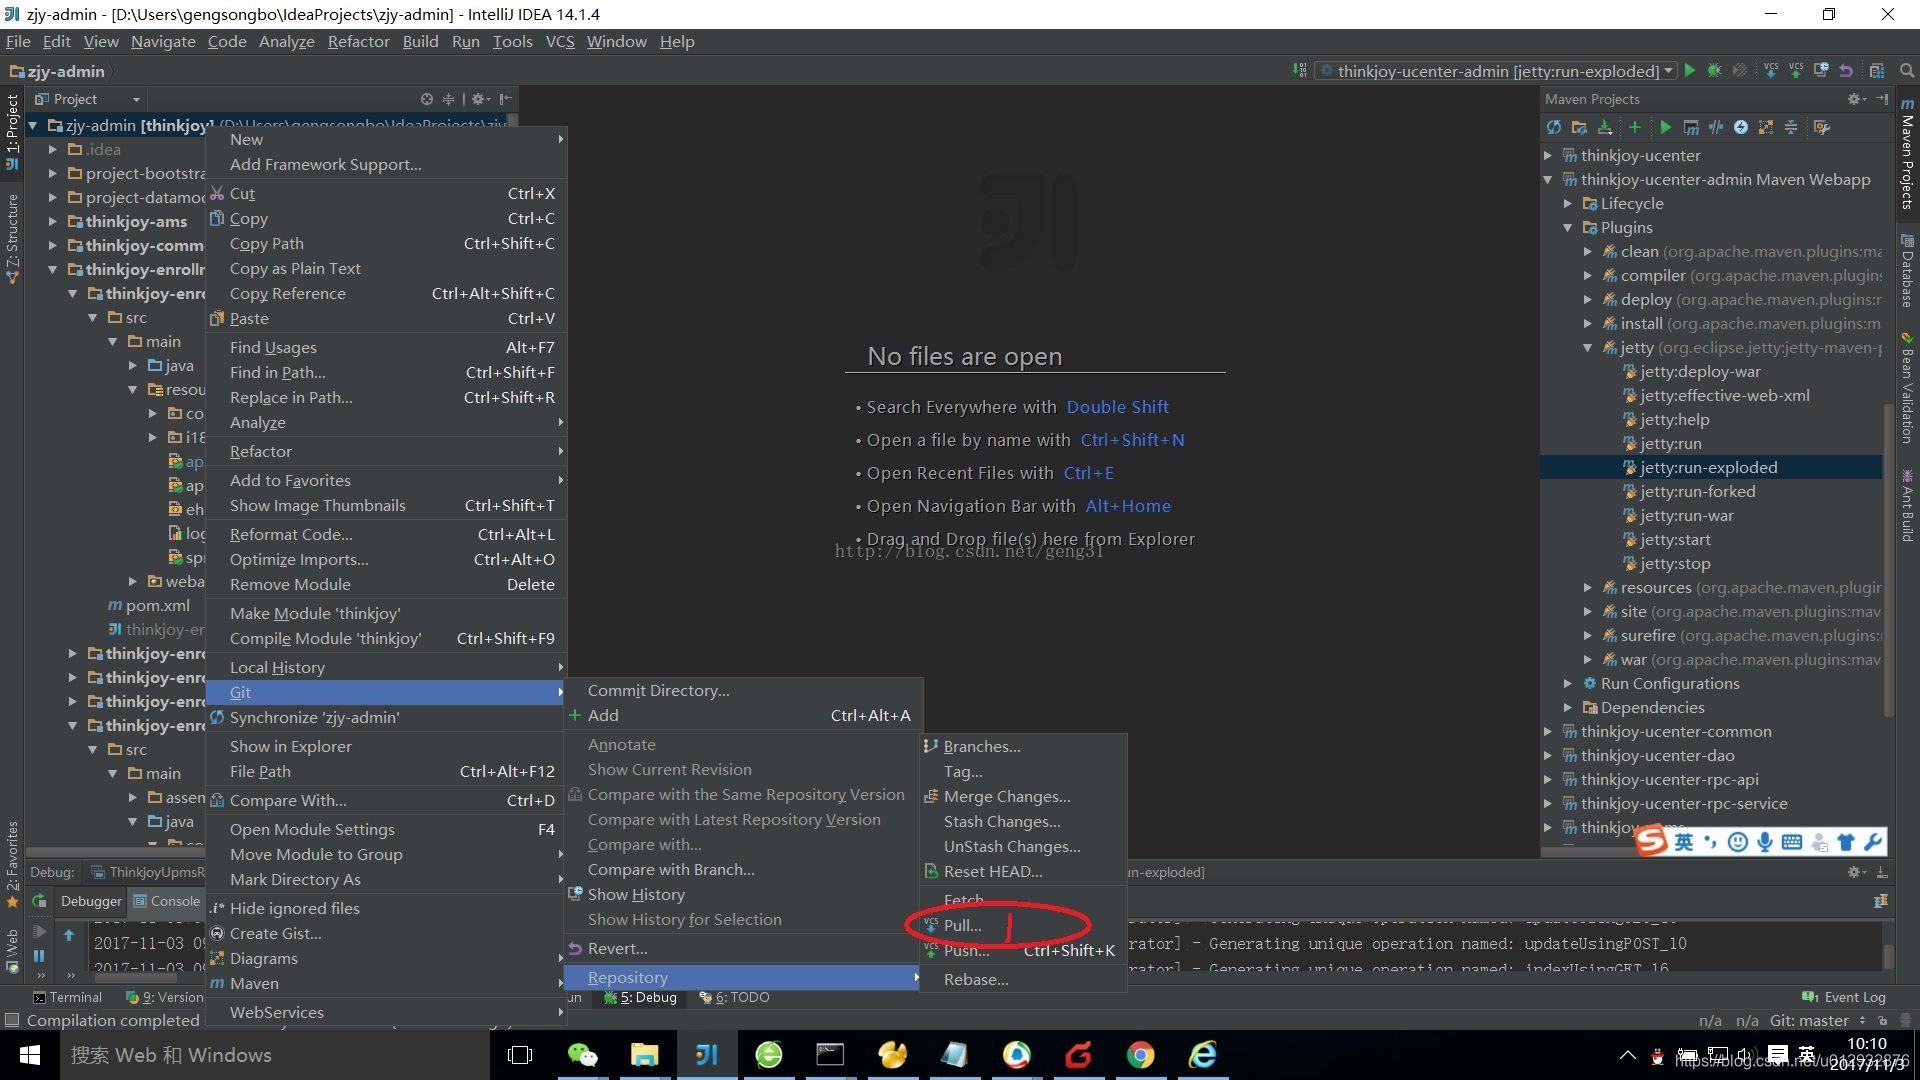Click Merge Changes in Git submenu

1006,795
